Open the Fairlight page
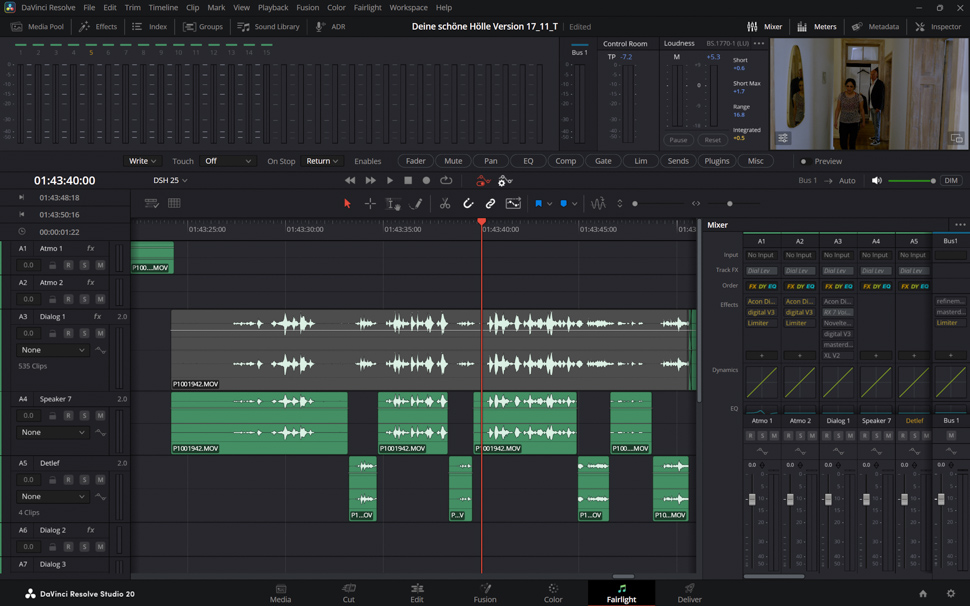Image resolution: width=970 pixels, height=606 pixels. coord(621,593)
